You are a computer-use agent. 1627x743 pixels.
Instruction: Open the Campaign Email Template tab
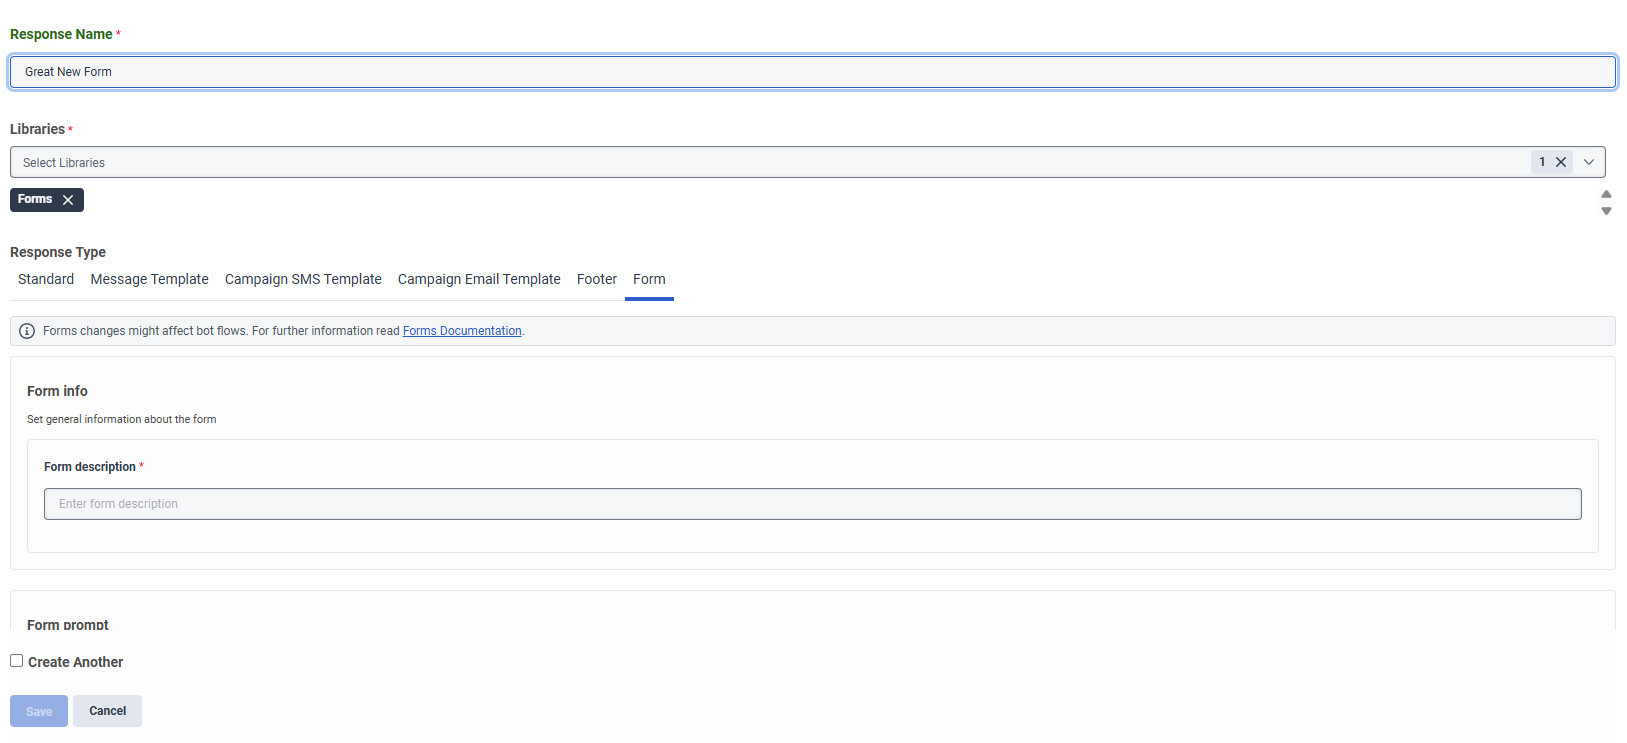tap(479, 279)
